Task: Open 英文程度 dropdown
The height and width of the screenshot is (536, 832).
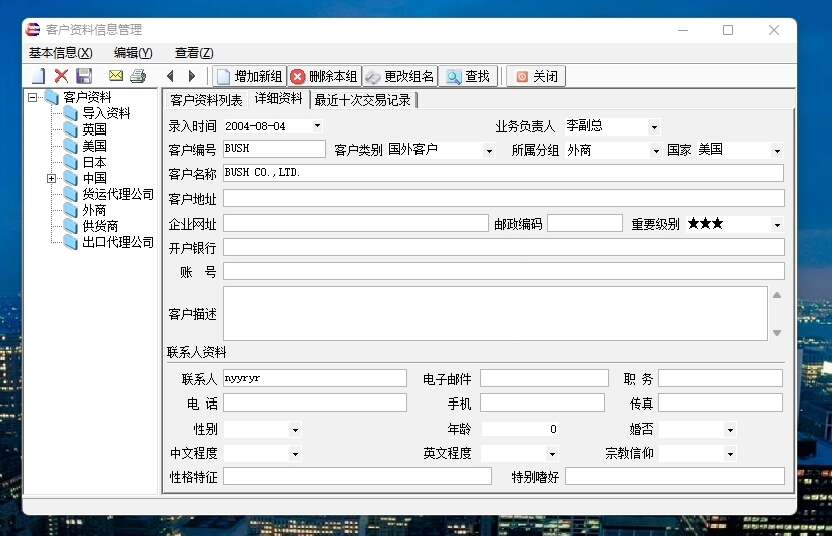Action: pyautogui.click(x=552, y=453)
